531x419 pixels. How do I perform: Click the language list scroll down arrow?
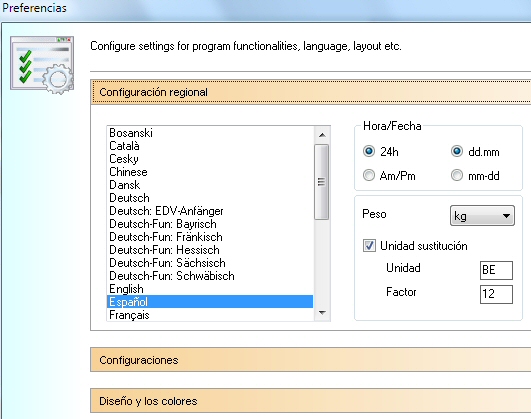322,312
